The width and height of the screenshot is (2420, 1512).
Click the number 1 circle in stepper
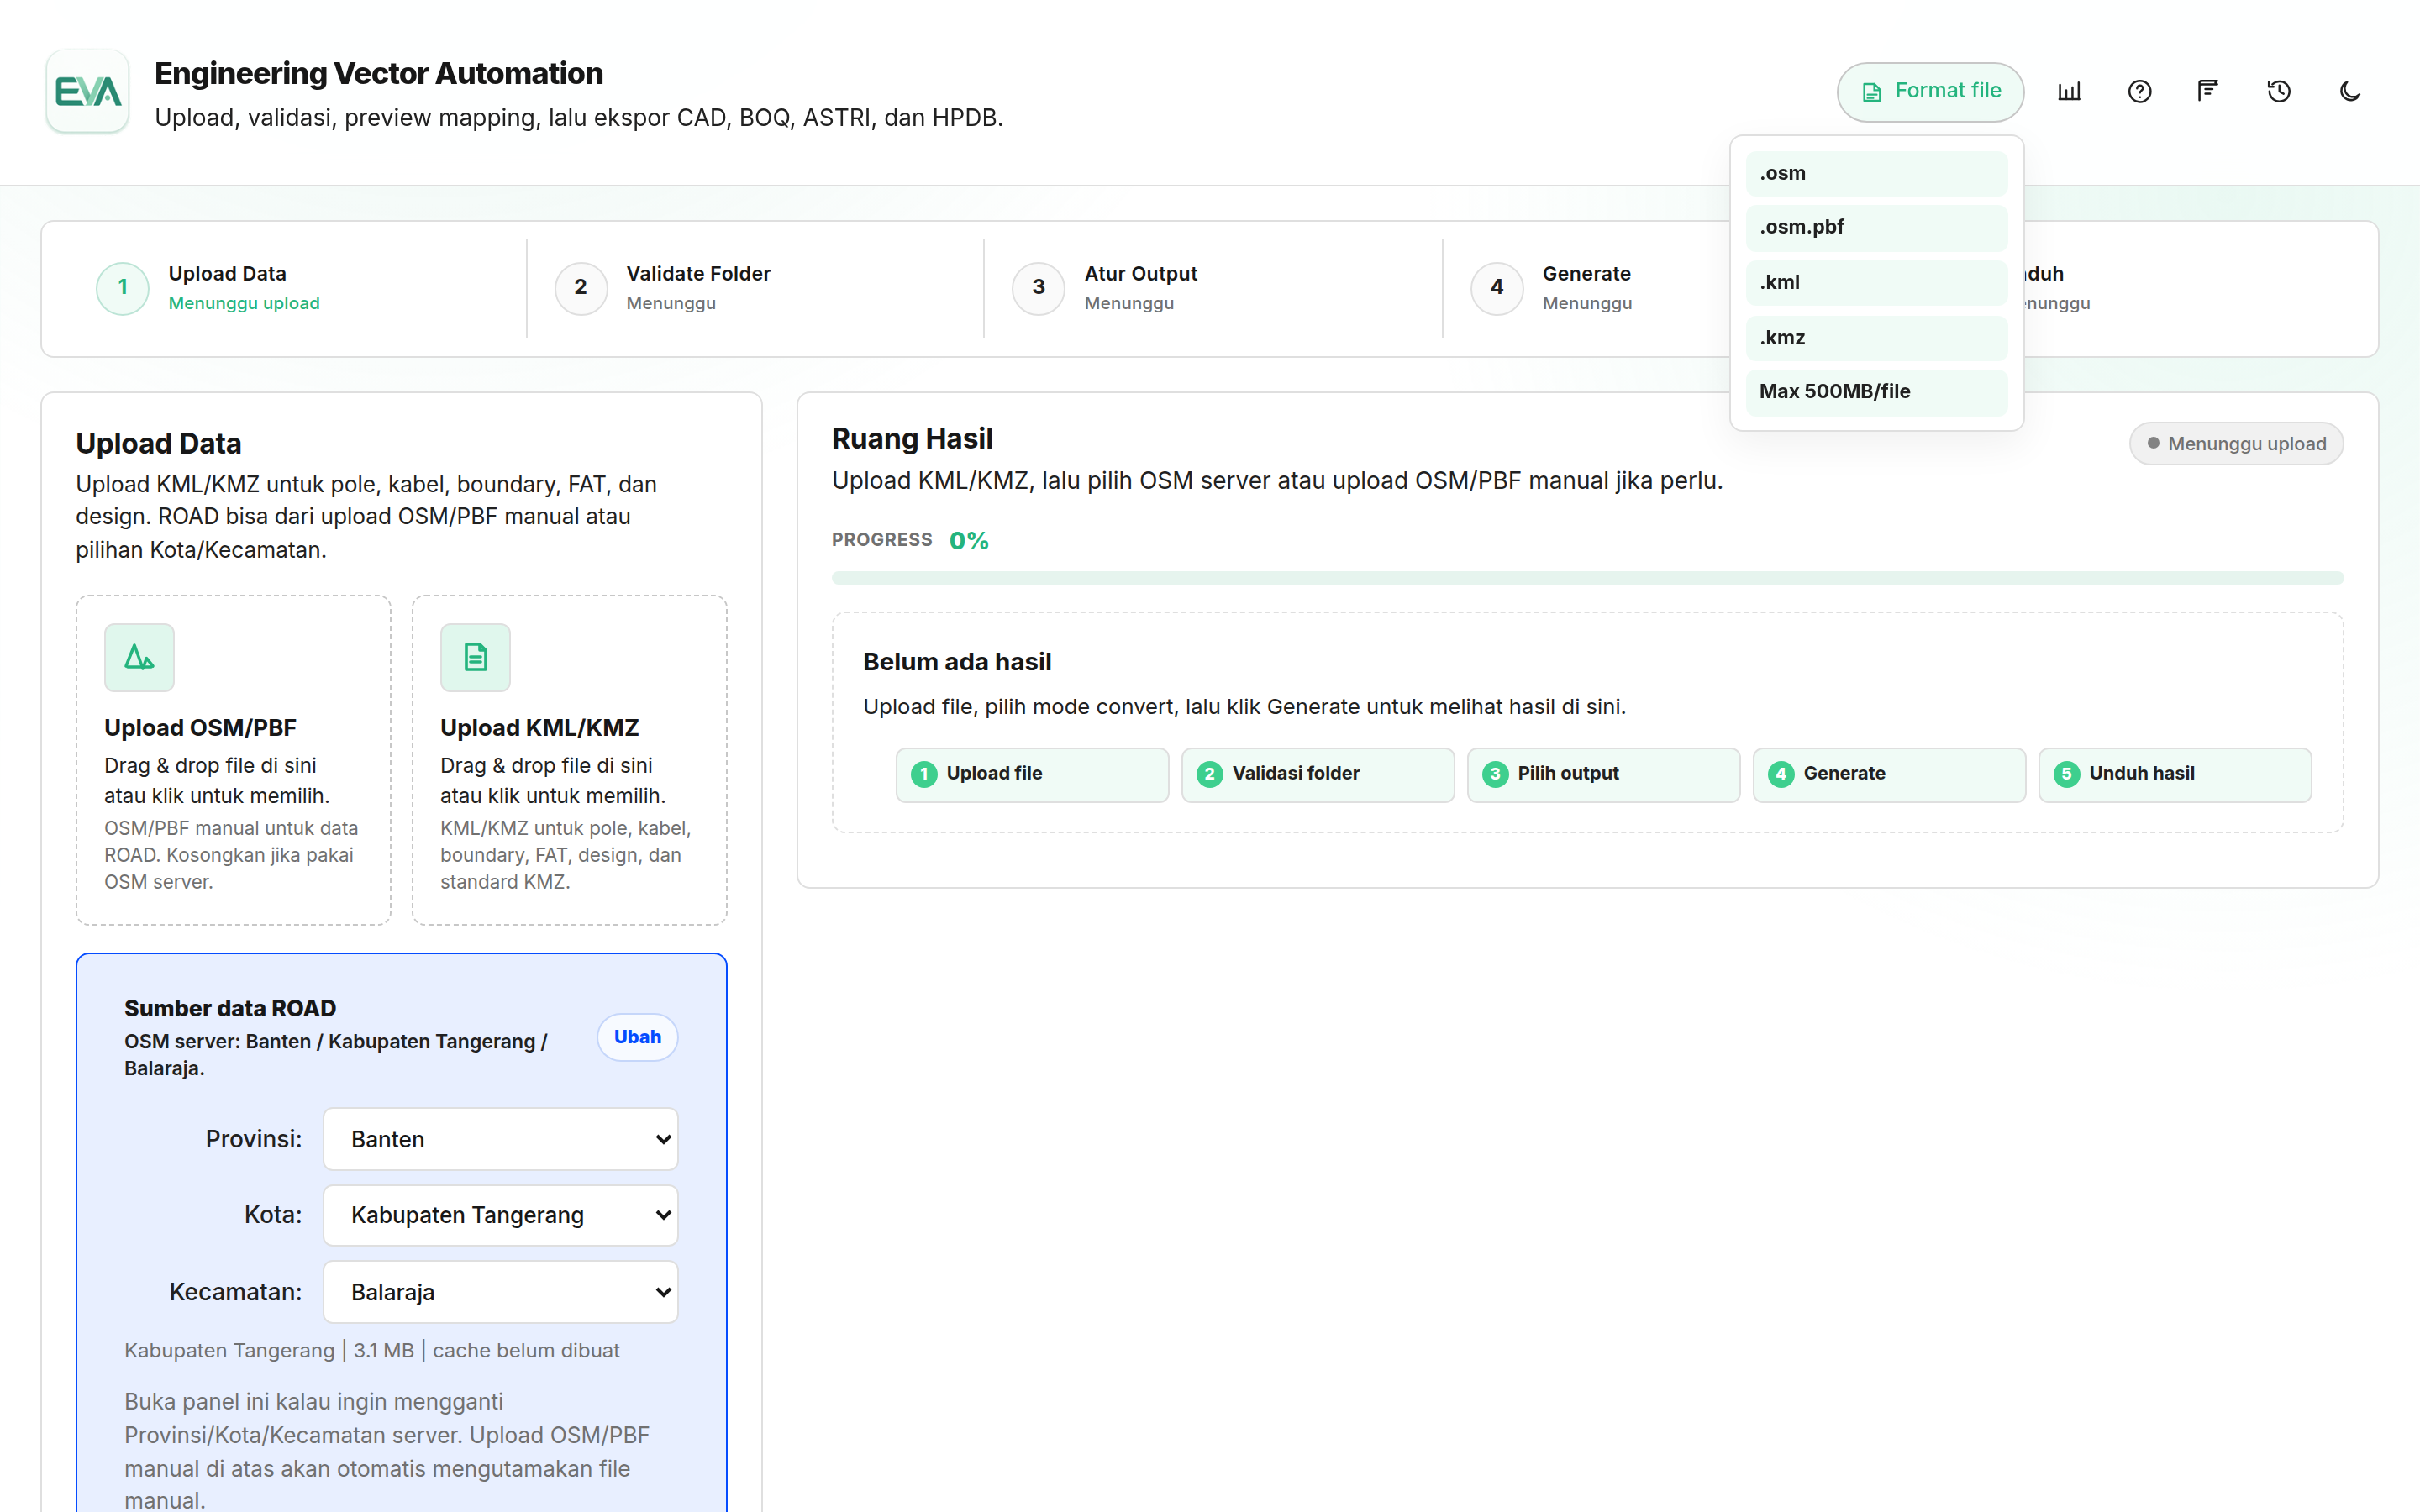click(x=123, y=288)
